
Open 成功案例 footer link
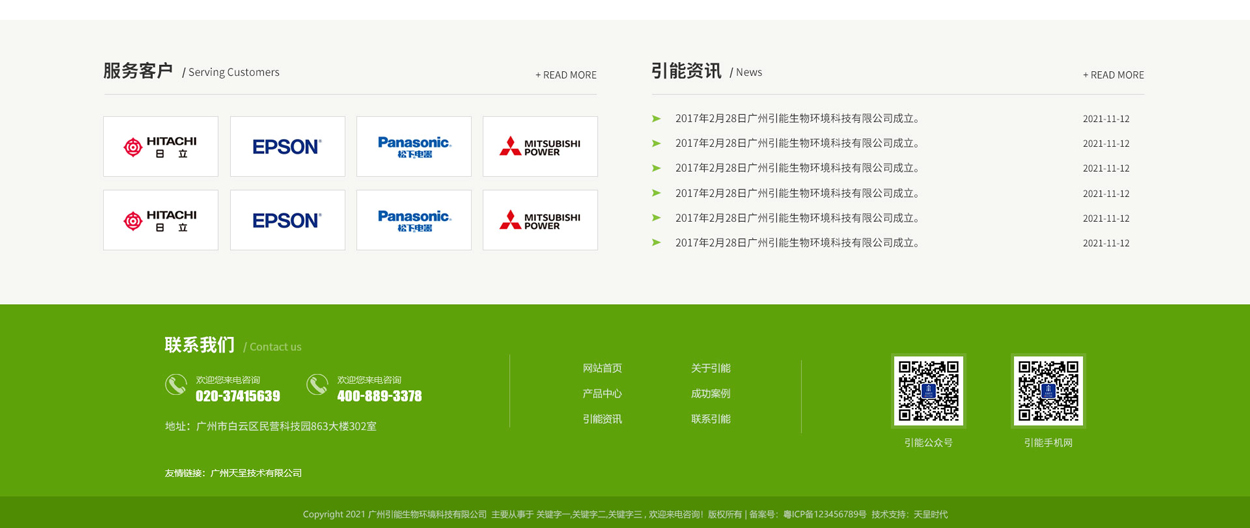(710, 394)
